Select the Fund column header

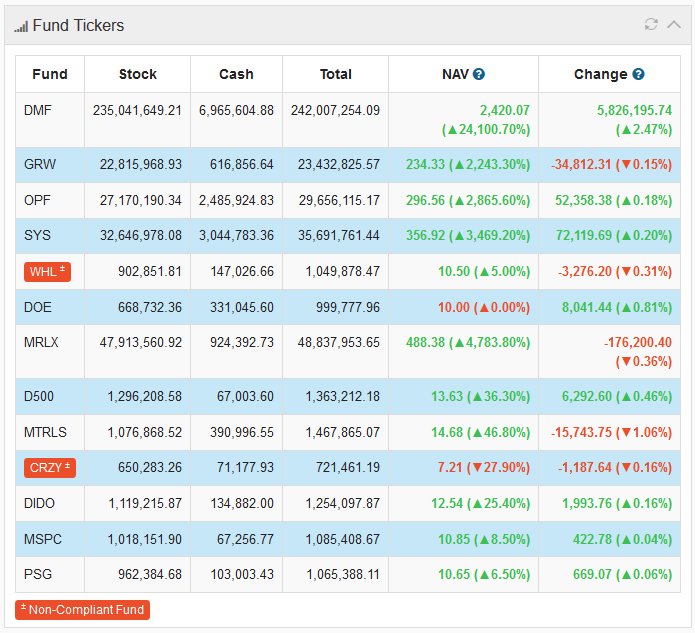[x=50, y=74]
